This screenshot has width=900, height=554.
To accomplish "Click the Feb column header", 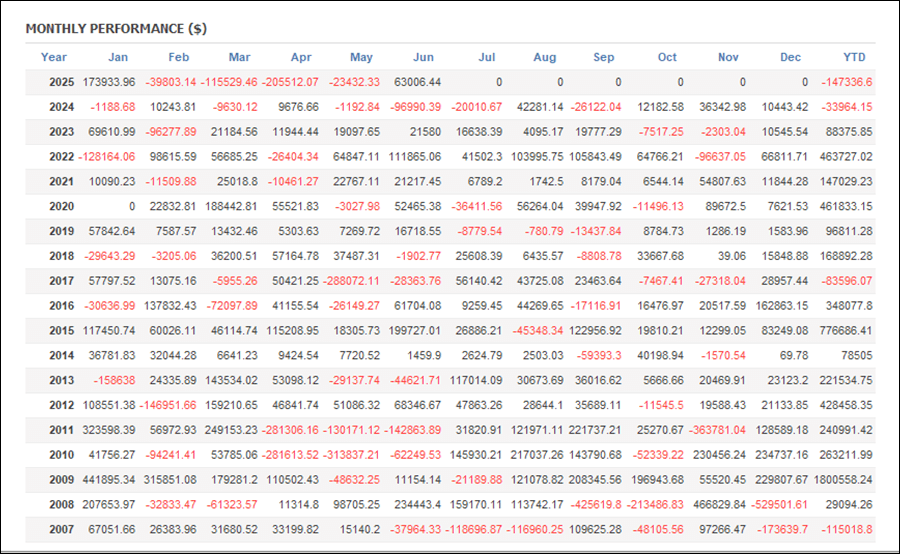I will (179, 57).
